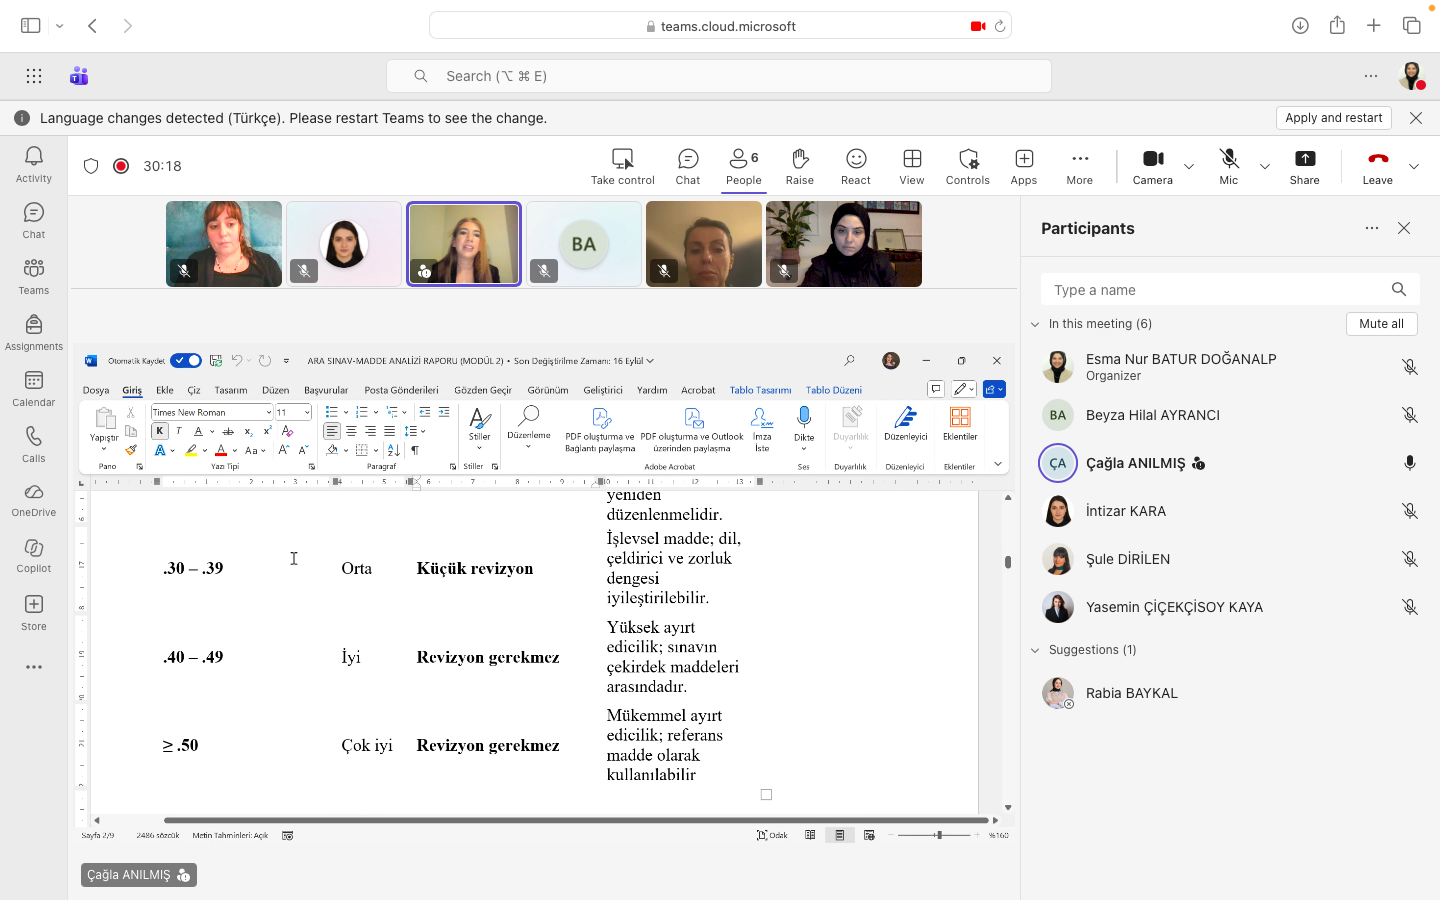Open the Mic options dropdown arrow

[x=1265, y=166]
